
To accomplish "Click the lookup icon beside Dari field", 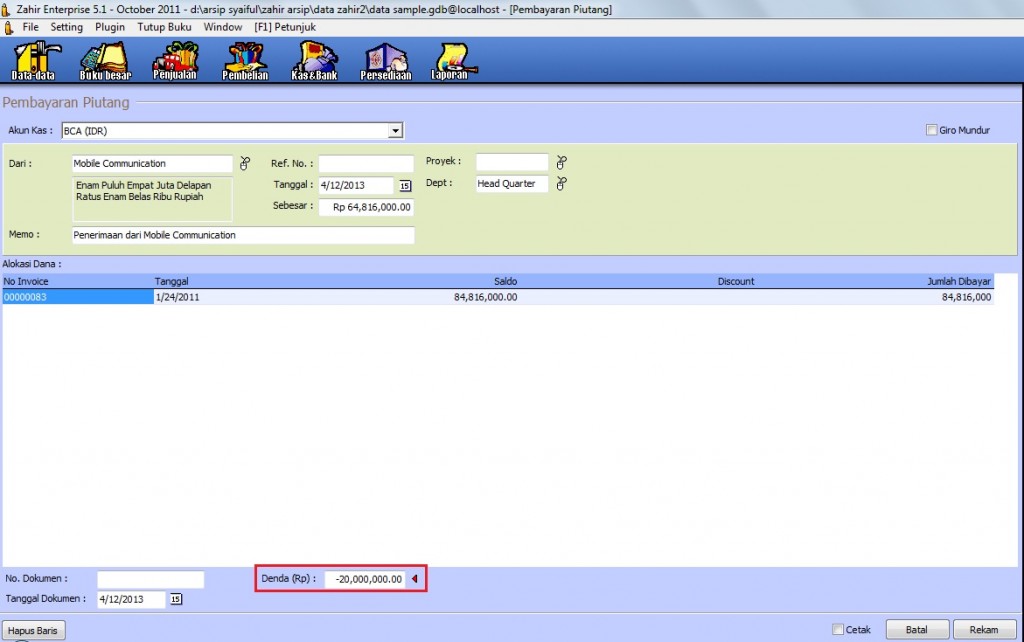I will 245,163.
